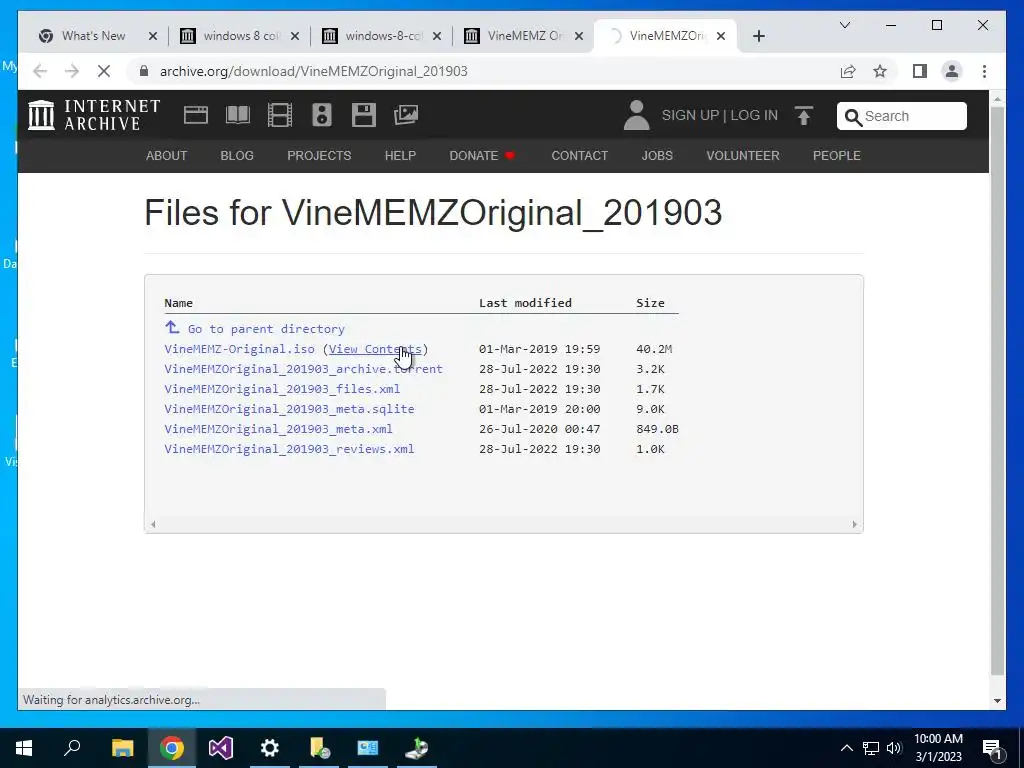Click the address bar URL
The height and width of the screenshot is (768, 1024).
coord(313,71)
